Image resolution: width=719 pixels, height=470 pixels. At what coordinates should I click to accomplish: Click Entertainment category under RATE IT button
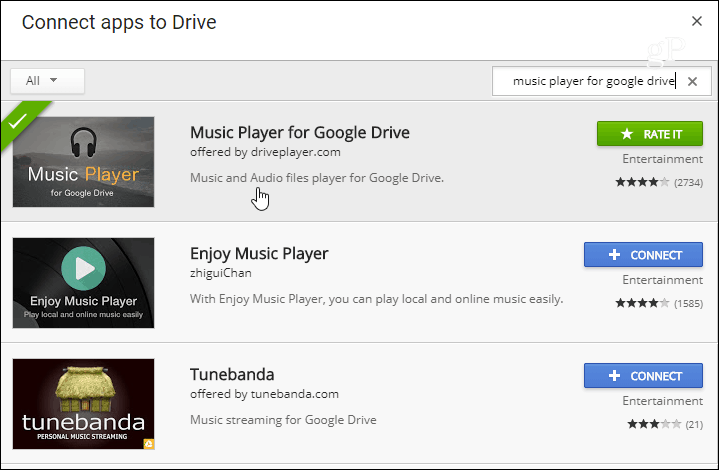point(663,159)
